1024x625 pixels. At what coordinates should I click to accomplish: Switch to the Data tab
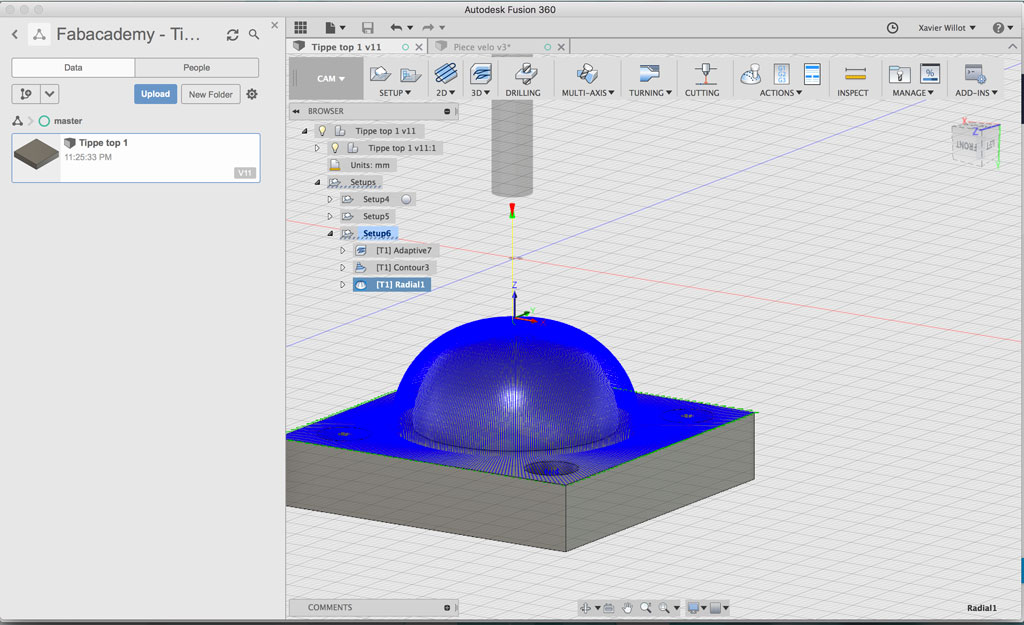pyautogui.click(x=73, y=67)
